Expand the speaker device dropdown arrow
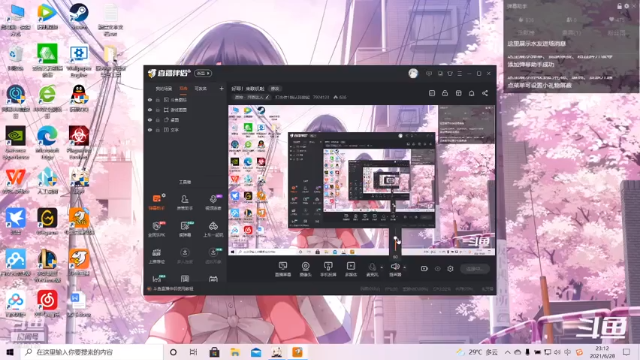 click(x=404, y=268)
